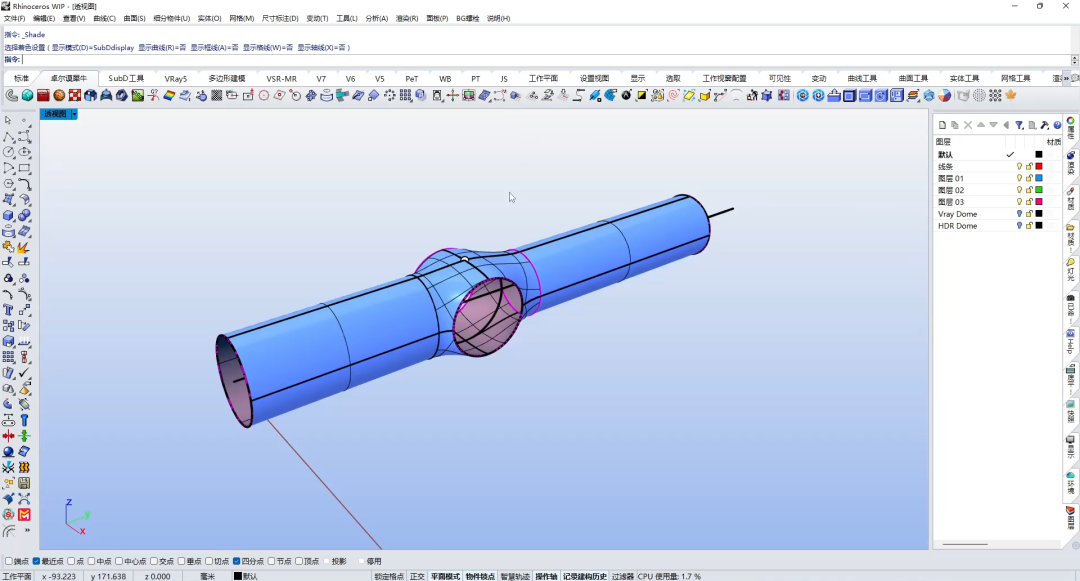Click the red-white checkered icon in toolbar
Viewport: 1080px width, 581px height.
coord(75,96)
